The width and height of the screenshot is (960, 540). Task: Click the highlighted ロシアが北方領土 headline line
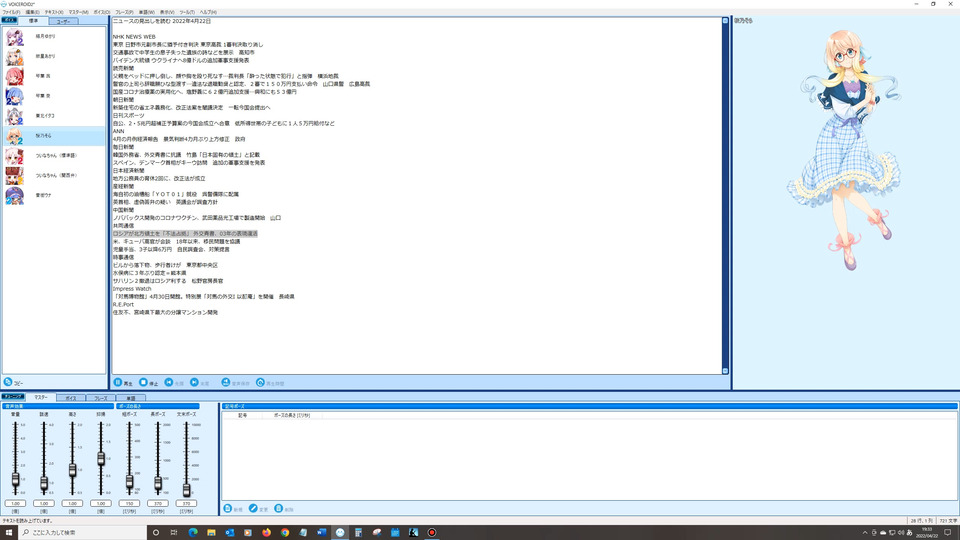(185, 234)
